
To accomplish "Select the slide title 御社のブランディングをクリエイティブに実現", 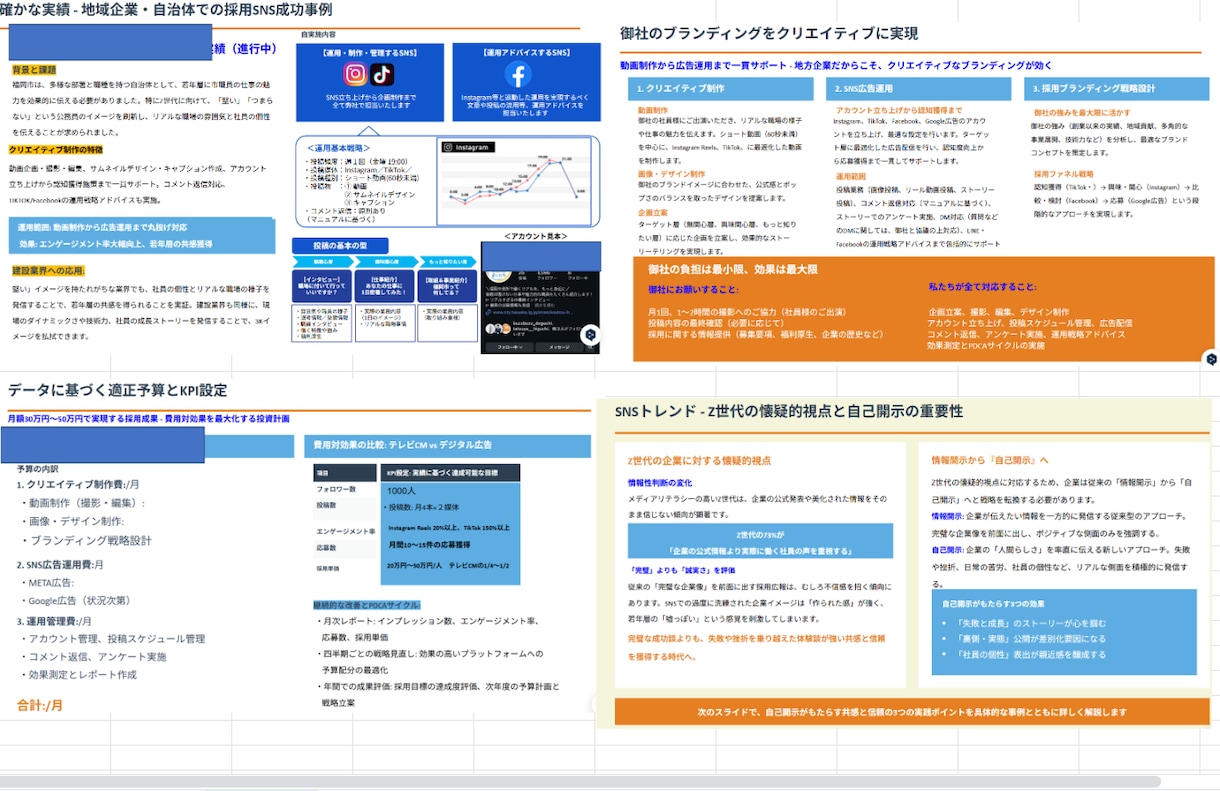I will (769, 33).
